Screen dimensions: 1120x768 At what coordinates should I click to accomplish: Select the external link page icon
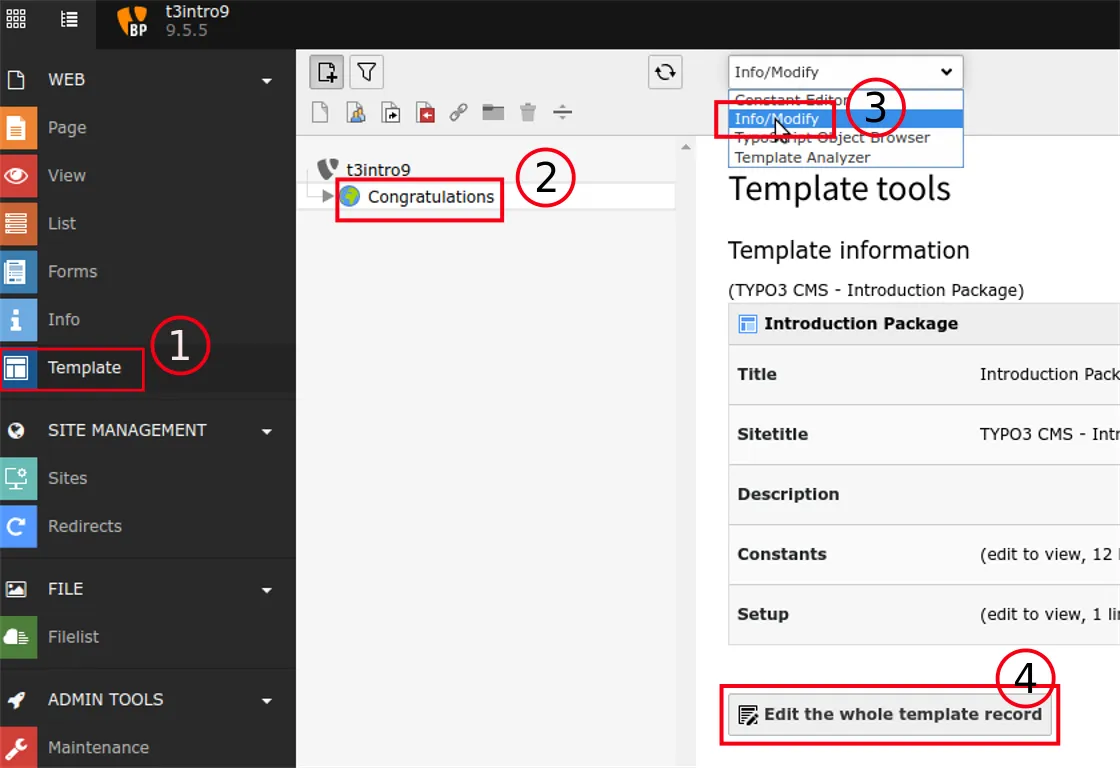459,113
